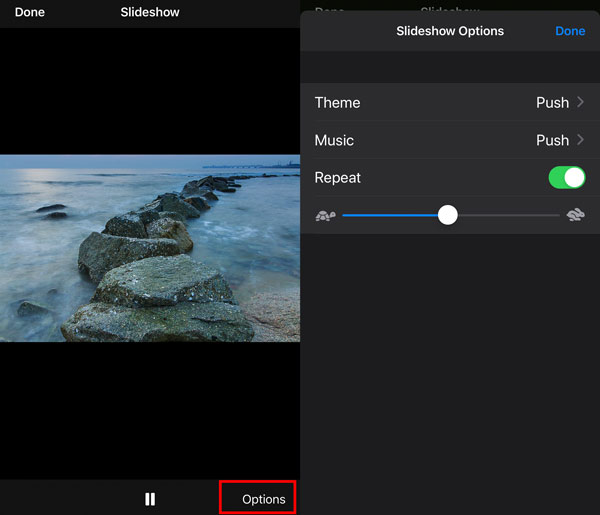Click the speed slider handle
Viewport: 600px width, 515px height.
click(448, 215)
